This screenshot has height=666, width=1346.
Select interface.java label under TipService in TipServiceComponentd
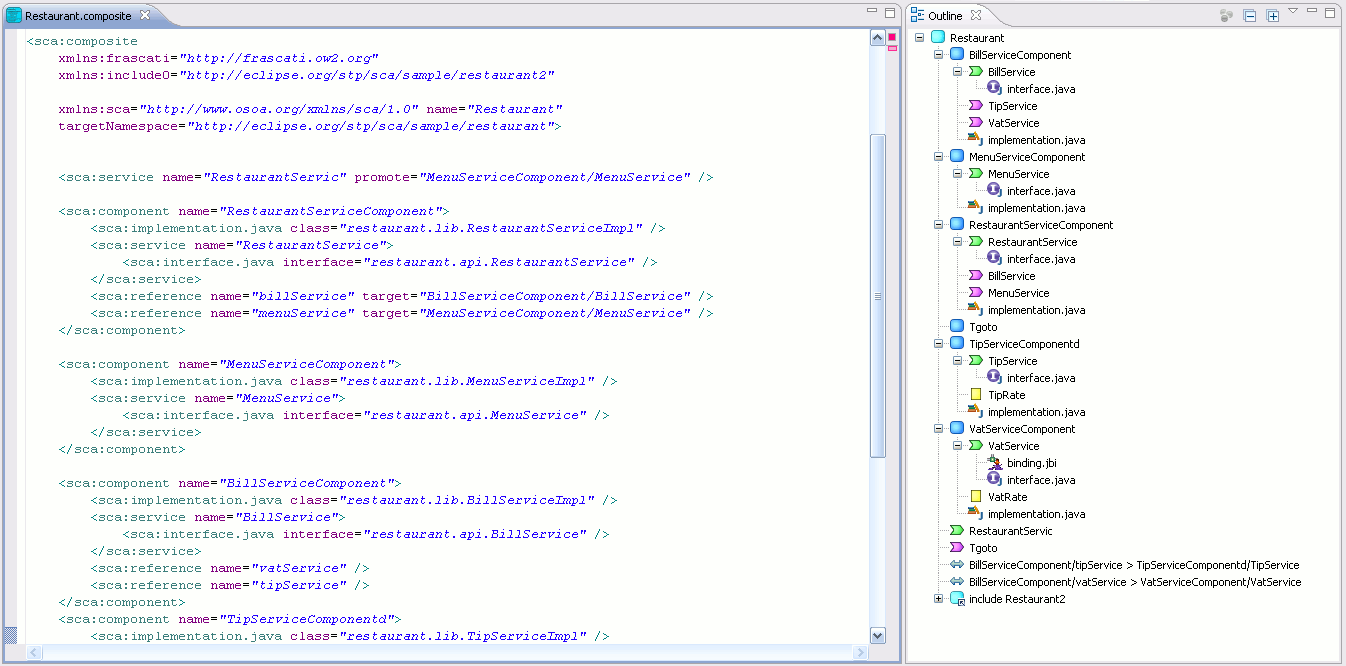[1041, 378]
